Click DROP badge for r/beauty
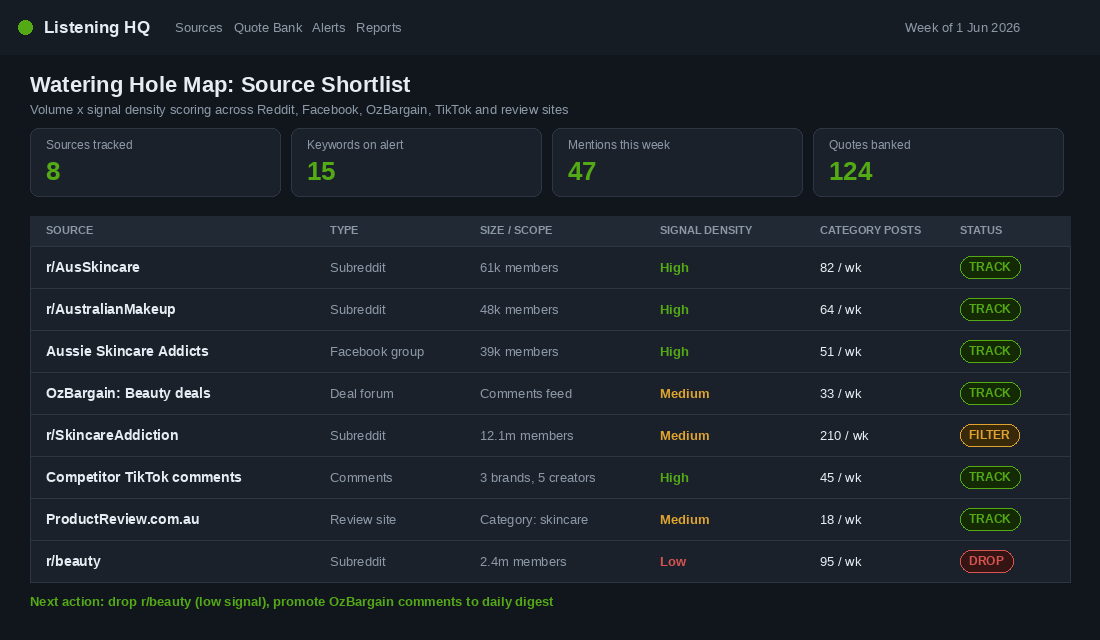The width and height of the screenshot is (1100, 640). point(986,561)
